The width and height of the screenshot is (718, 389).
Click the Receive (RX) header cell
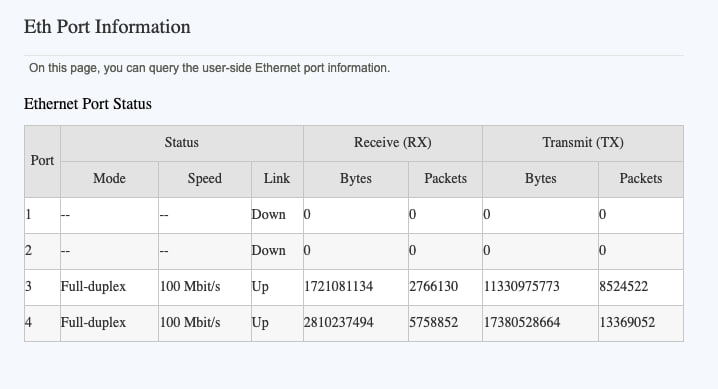tap(392, 143)
